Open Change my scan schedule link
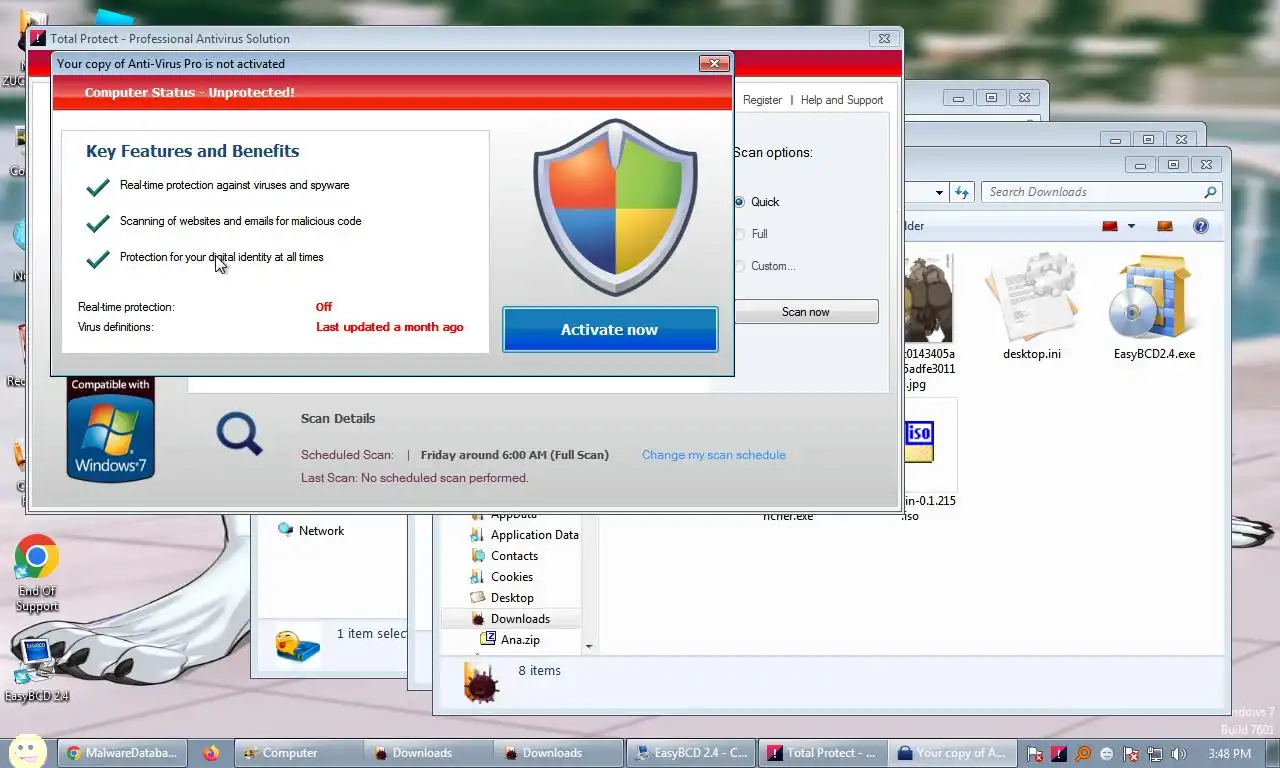The height and width of the screenshot is (768, 1280). (714, 455)
